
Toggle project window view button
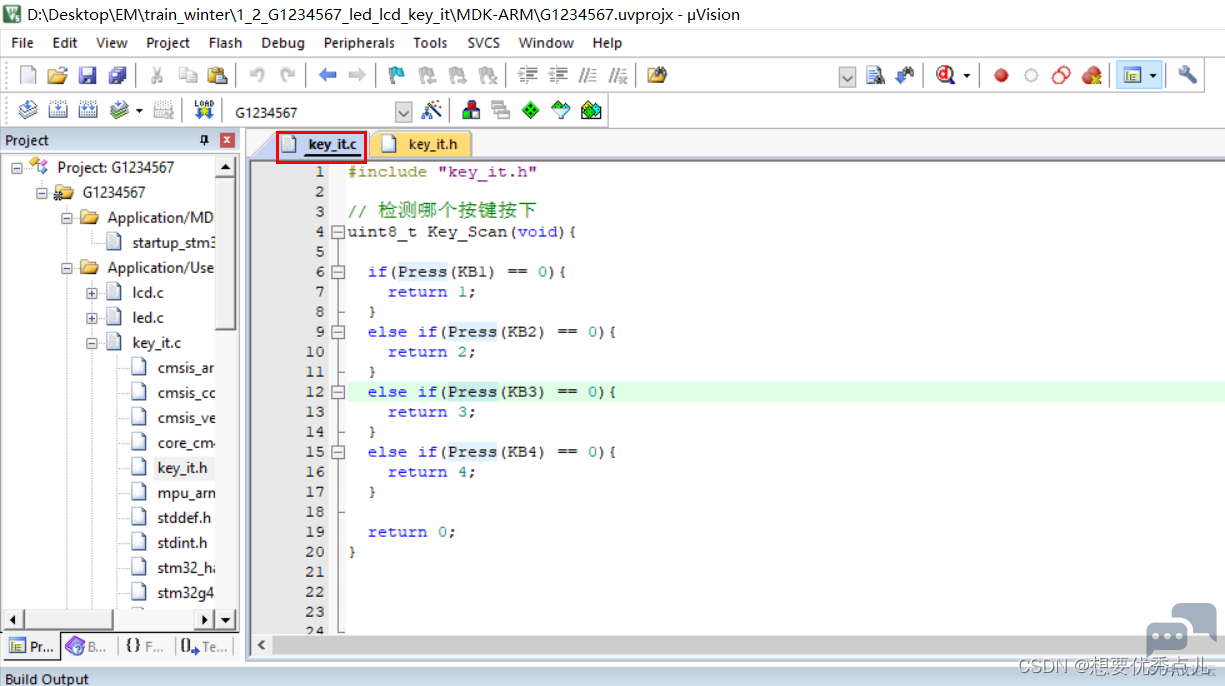pos(1132,75)
